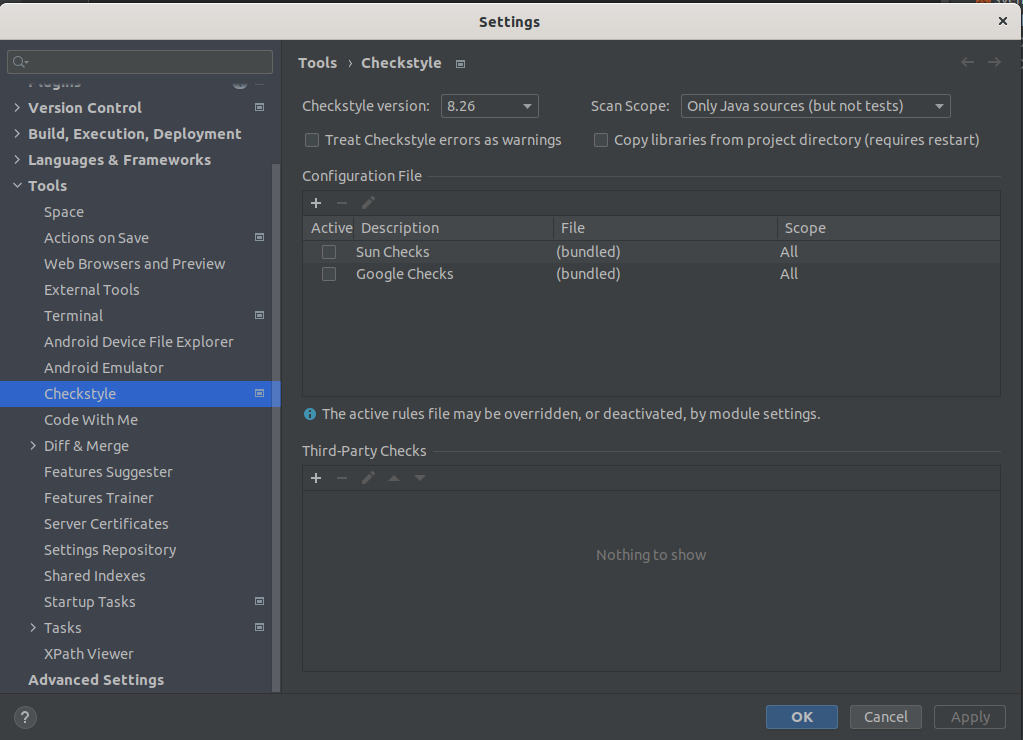Navigate forward with the right arrow
The image size is (1023, 740).
[994, 62]
